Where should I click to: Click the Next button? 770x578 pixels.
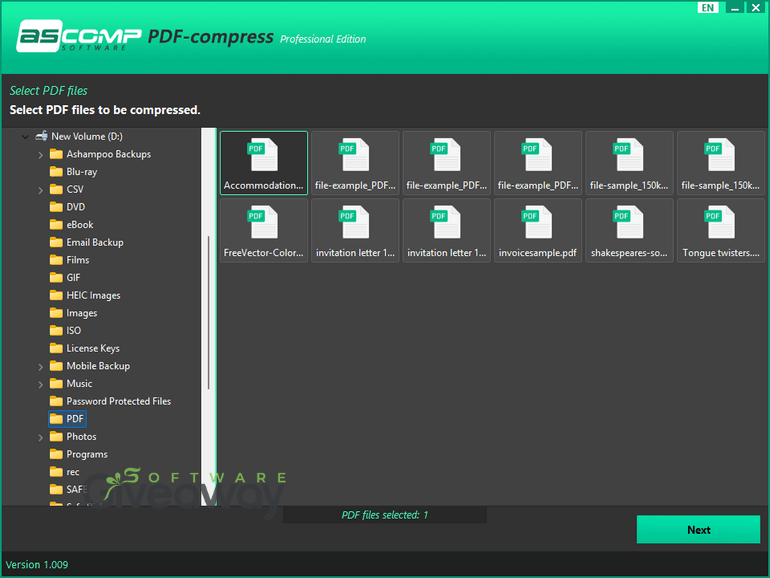(x=698, y=529)
